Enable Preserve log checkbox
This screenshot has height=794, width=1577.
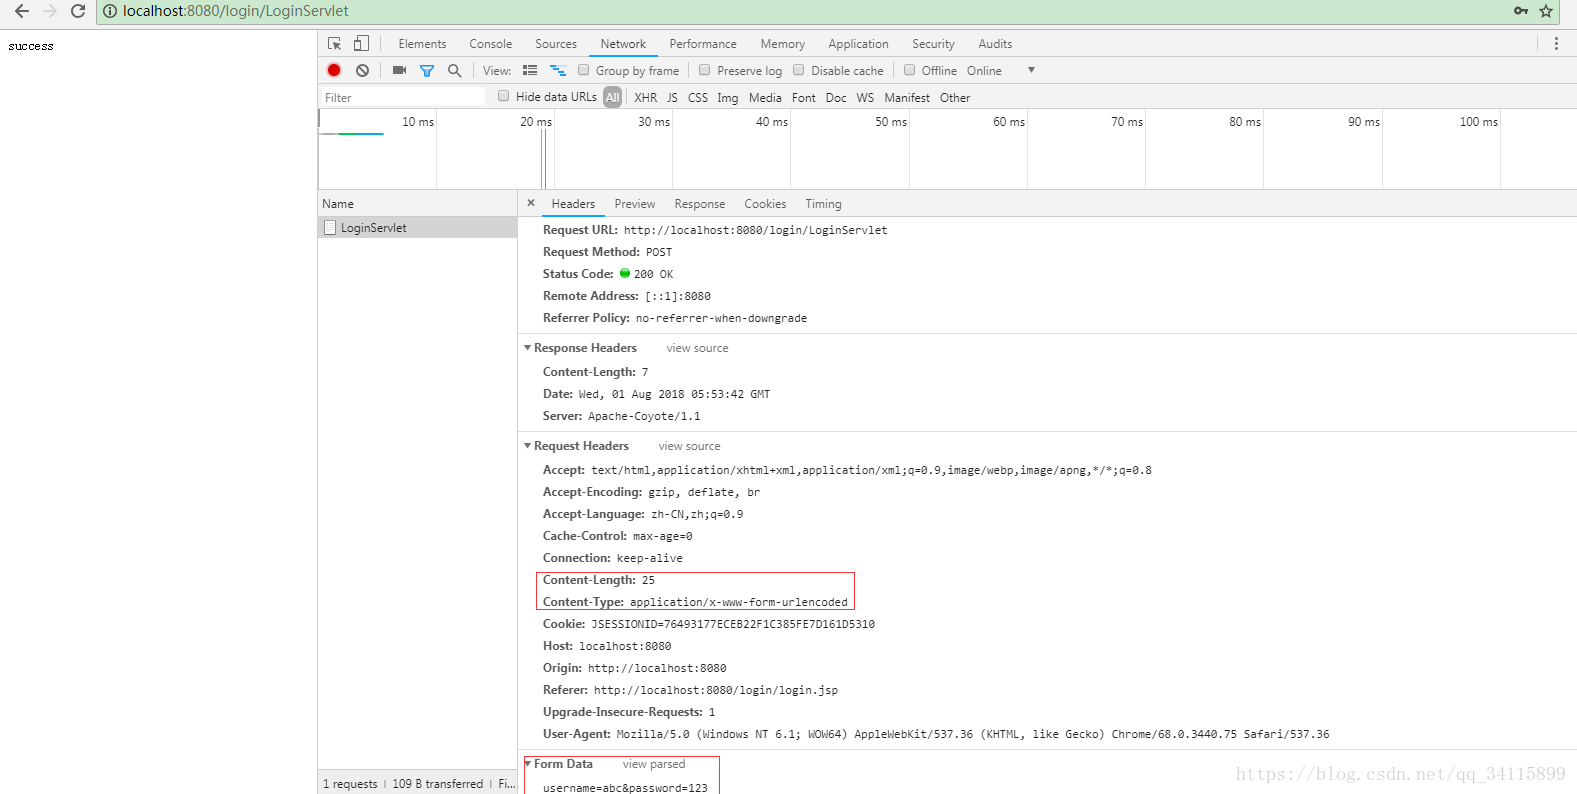tap(705, 70)
